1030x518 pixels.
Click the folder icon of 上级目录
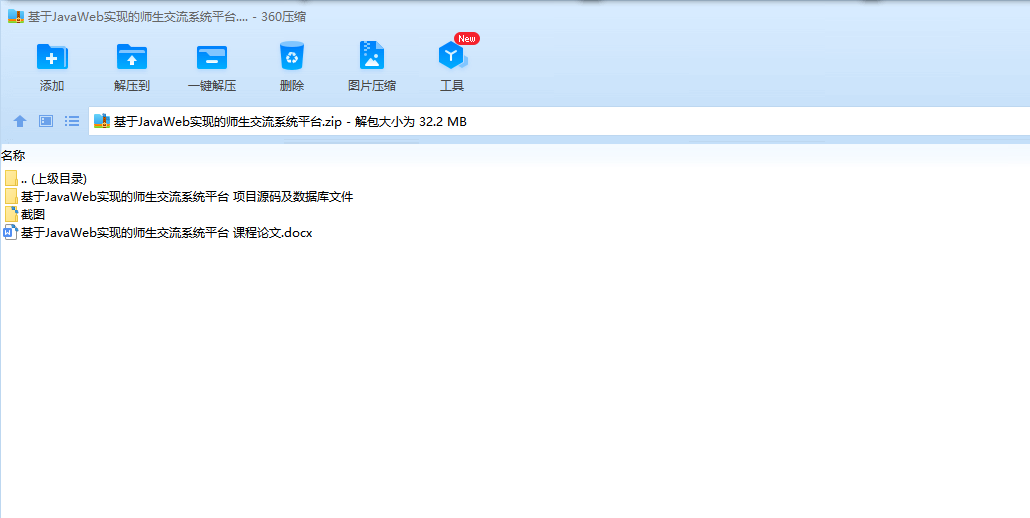[x=11, y=178]
